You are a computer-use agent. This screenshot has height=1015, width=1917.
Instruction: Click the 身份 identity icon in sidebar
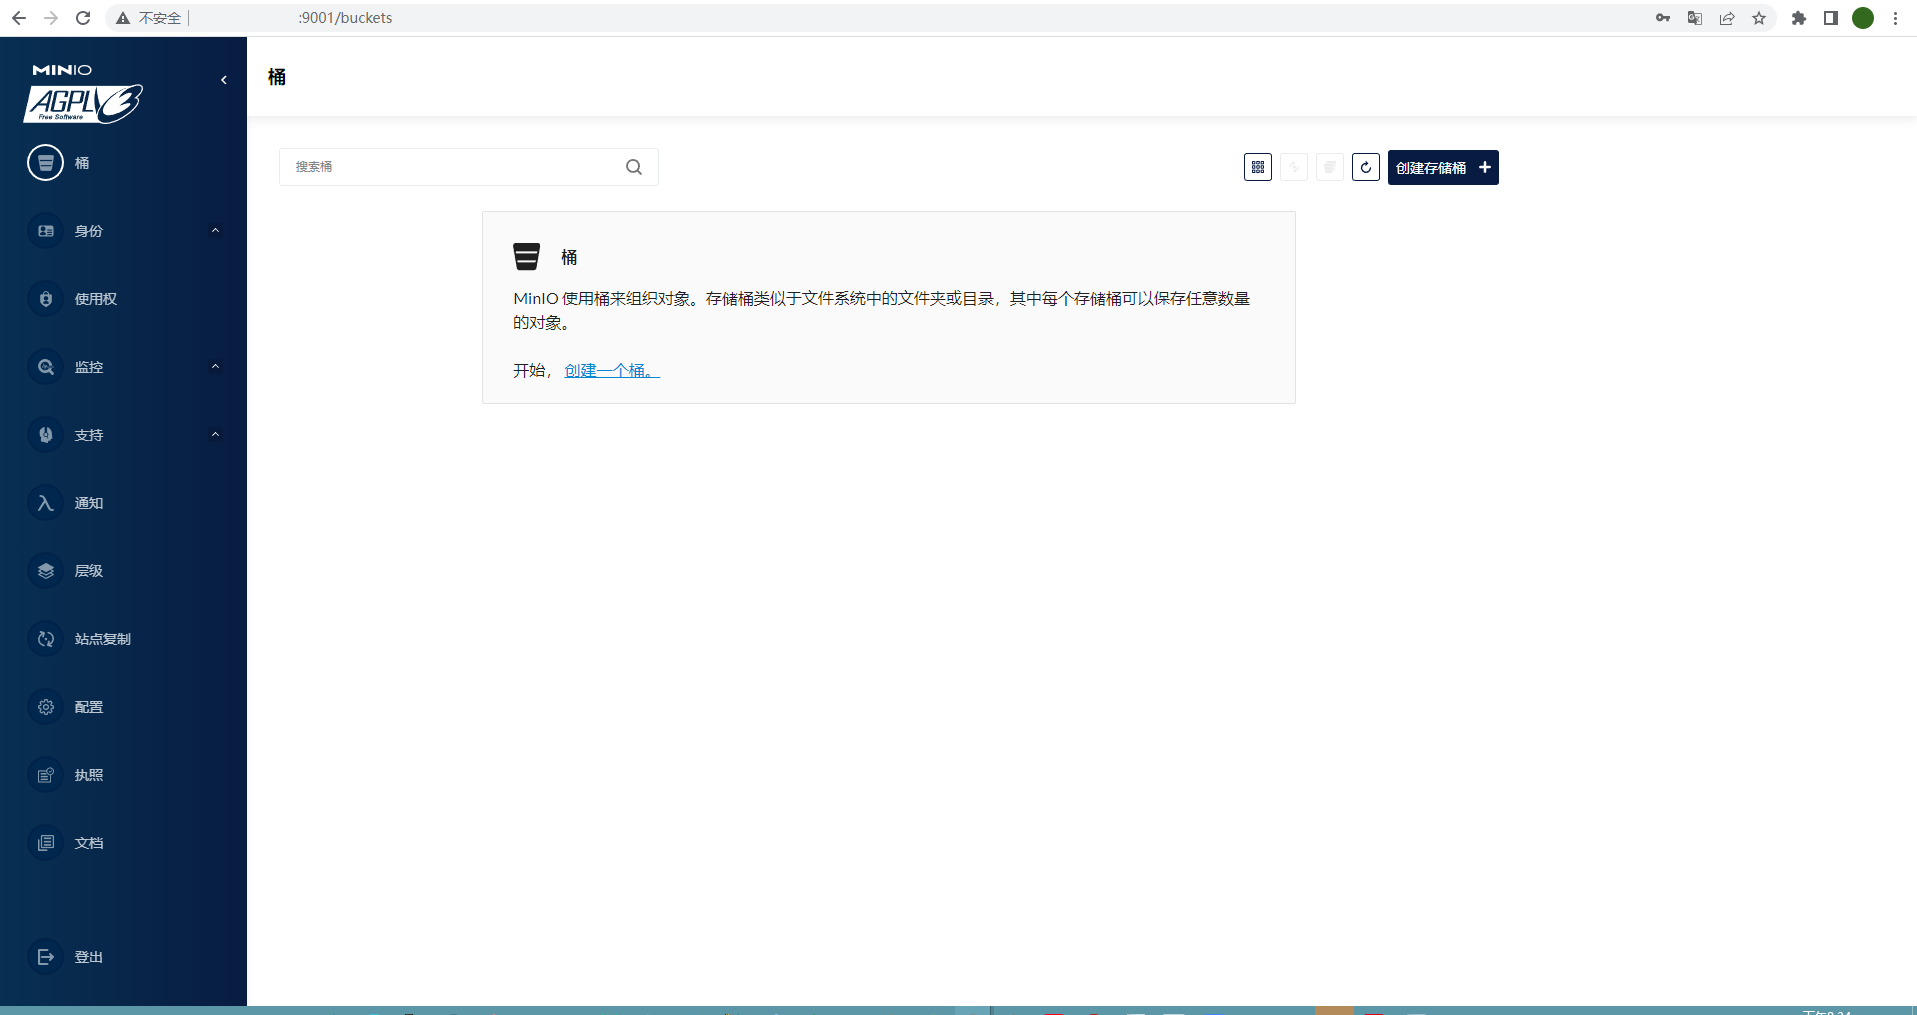(45, 231)
